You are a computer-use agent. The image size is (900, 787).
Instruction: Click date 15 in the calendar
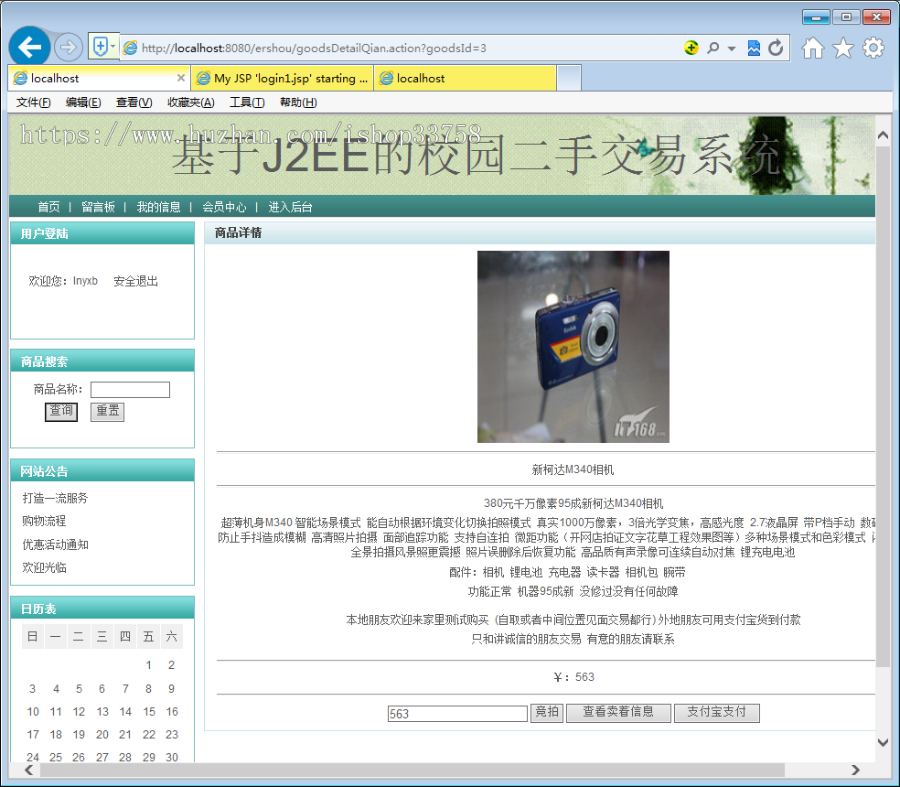pyautogui.click(x=148, y=713)
